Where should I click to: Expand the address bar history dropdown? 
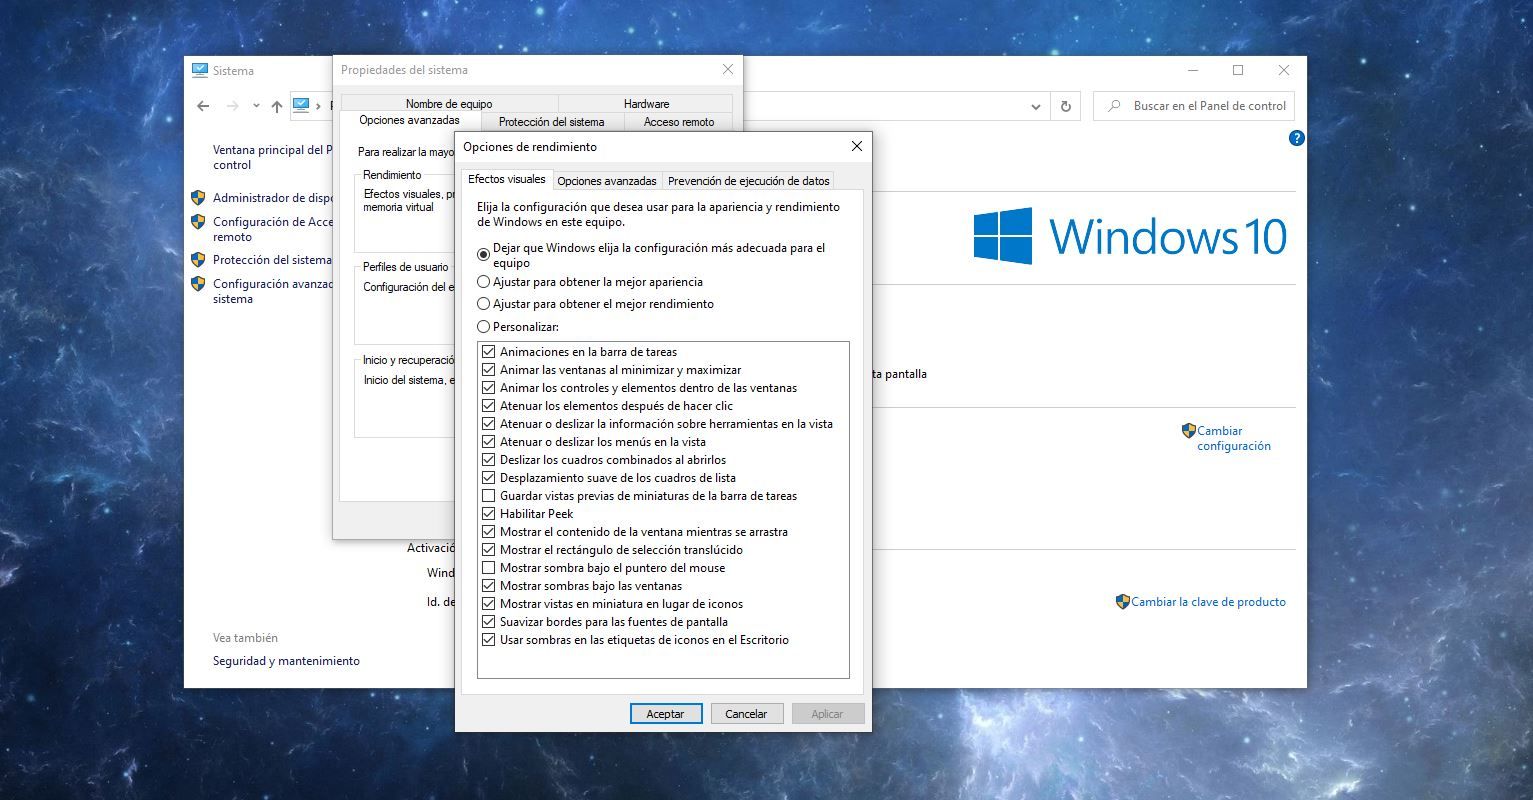(x=1036, y=106)
